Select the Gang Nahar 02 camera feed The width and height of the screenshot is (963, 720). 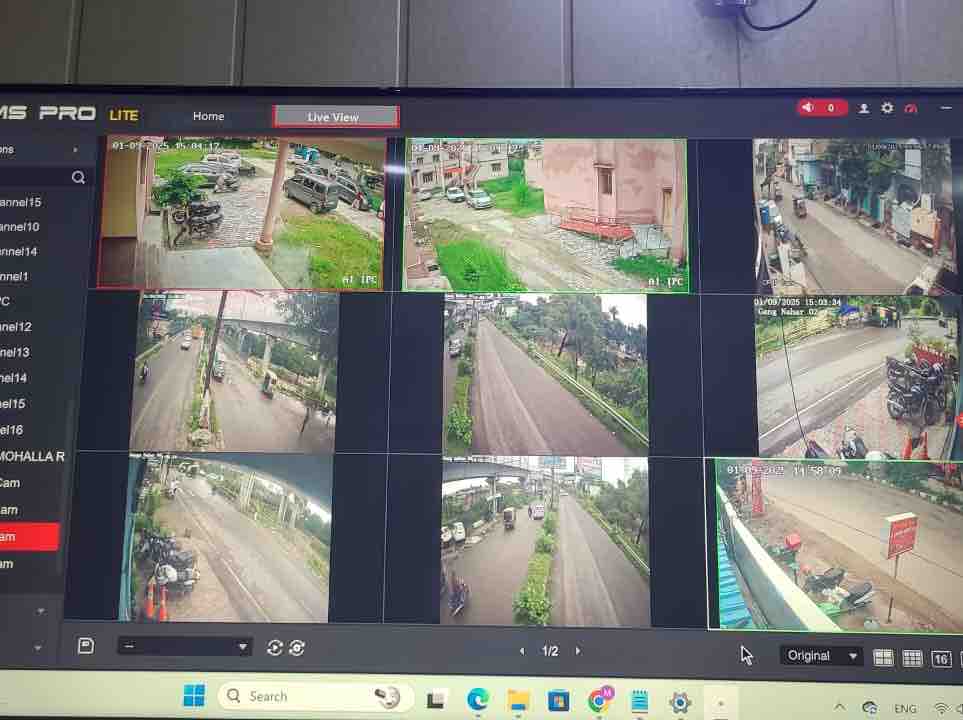click(855, 377)
